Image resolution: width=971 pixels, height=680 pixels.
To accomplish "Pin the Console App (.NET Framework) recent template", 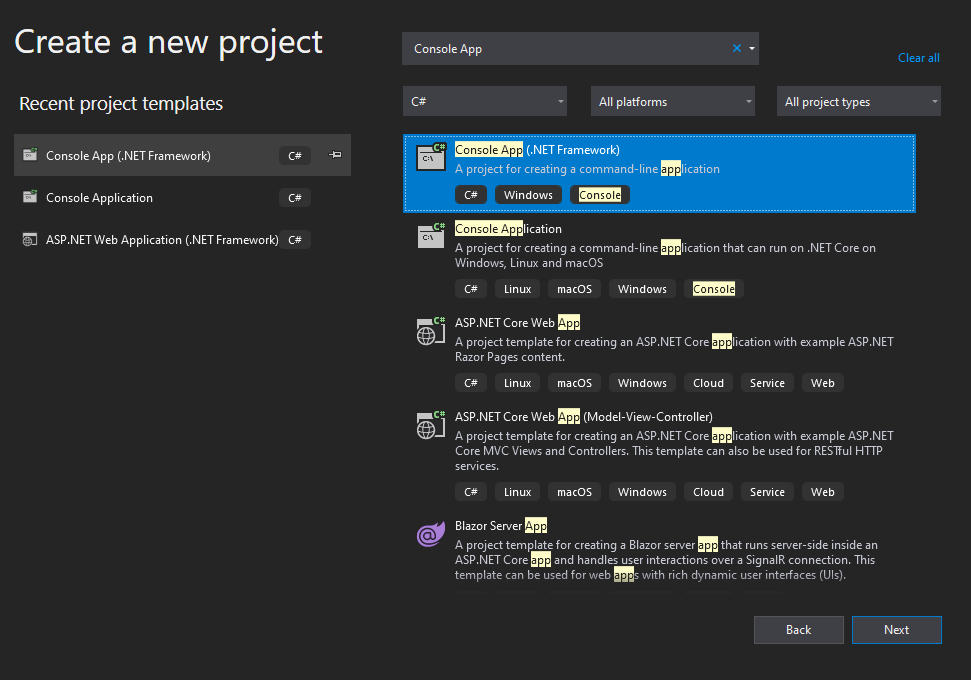I will point(335,155).
